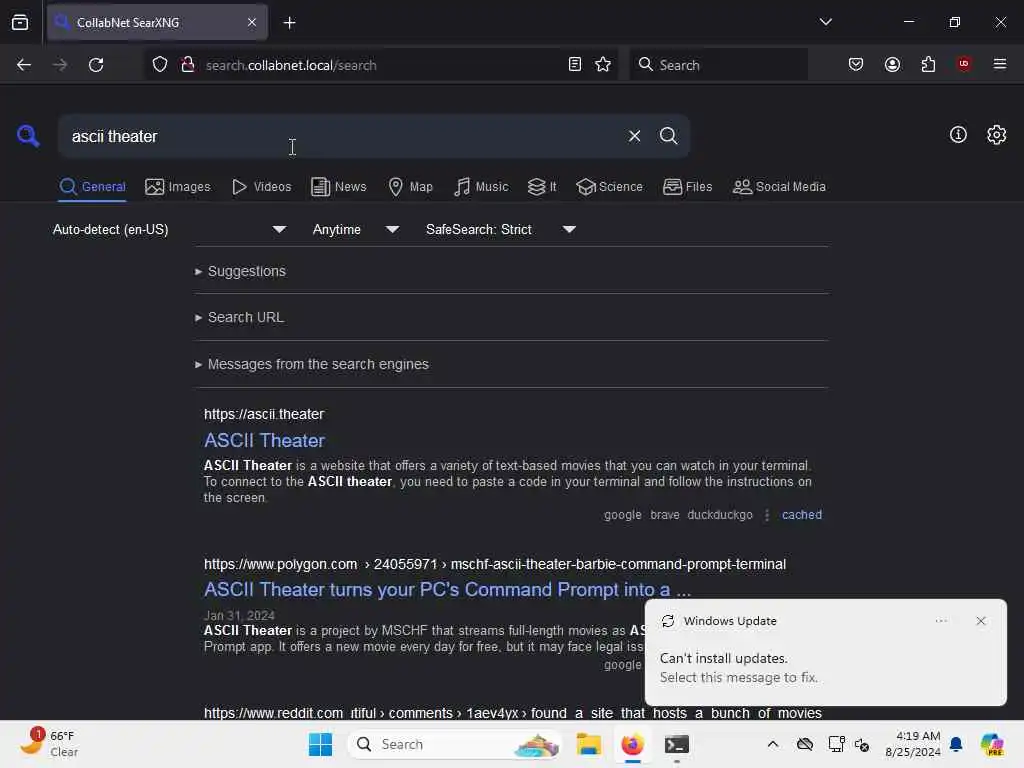Open the ASCII Theater result link
Screen dimensions: 1024x768
coord(264,440)
